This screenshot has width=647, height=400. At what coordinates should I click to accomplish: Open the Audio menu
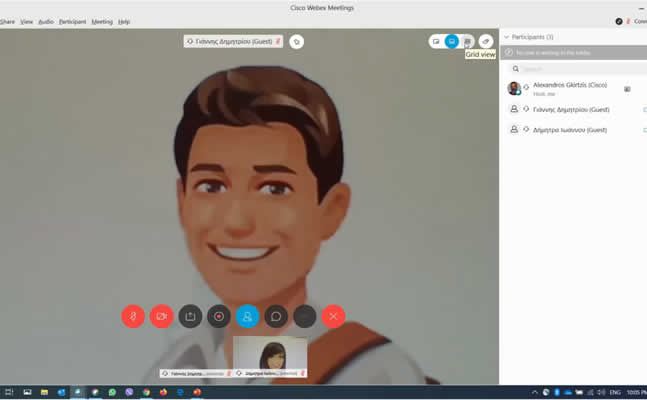coord(46,21)
